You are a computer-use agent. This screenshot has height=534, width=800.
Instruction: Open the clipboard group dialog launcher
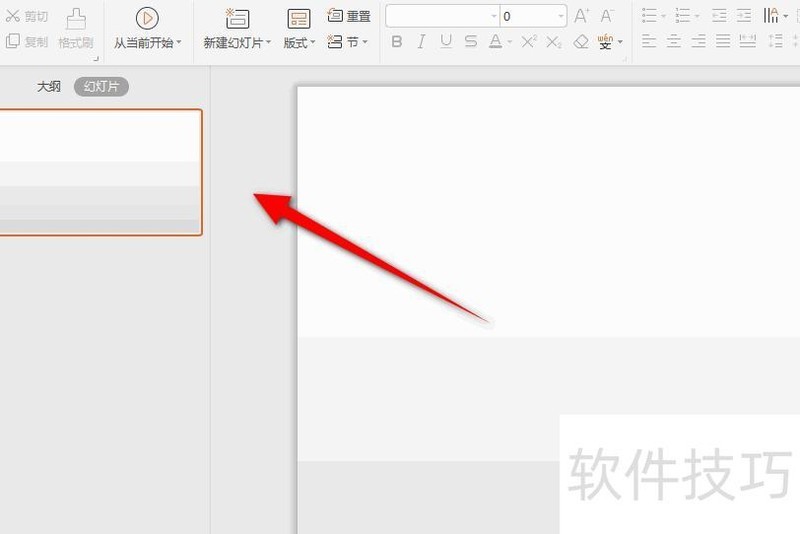tap(96, 59)
